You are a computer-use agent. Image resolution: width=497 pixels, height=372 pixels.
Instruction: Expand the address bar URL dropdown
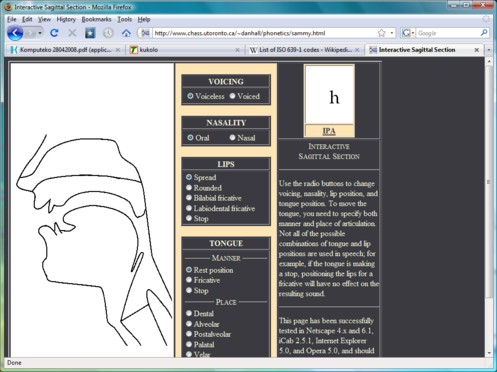point(392,33)
